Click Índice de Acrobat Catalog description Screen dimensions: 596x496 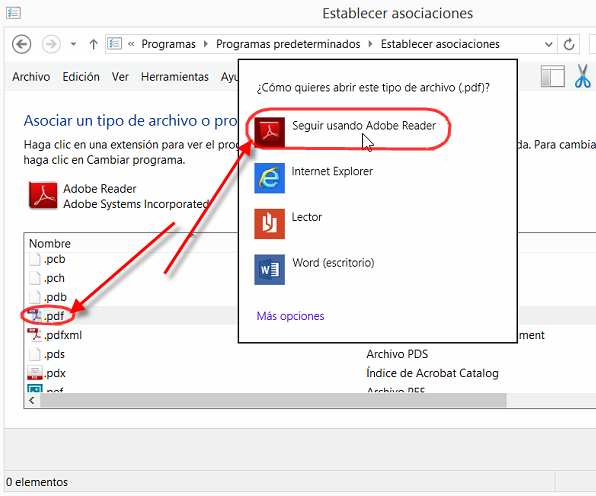coord(432,373)
